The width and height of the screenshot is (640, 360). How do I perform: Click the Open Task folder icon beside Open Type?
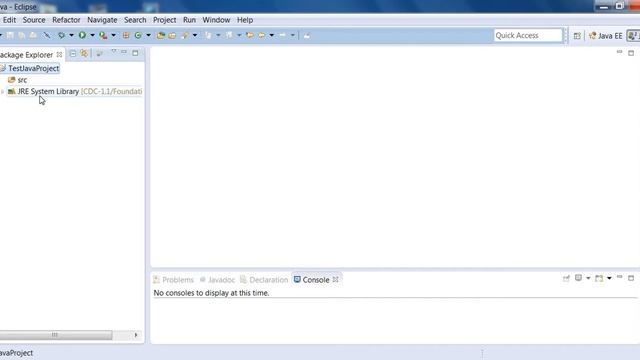click(x=172, y=36)
